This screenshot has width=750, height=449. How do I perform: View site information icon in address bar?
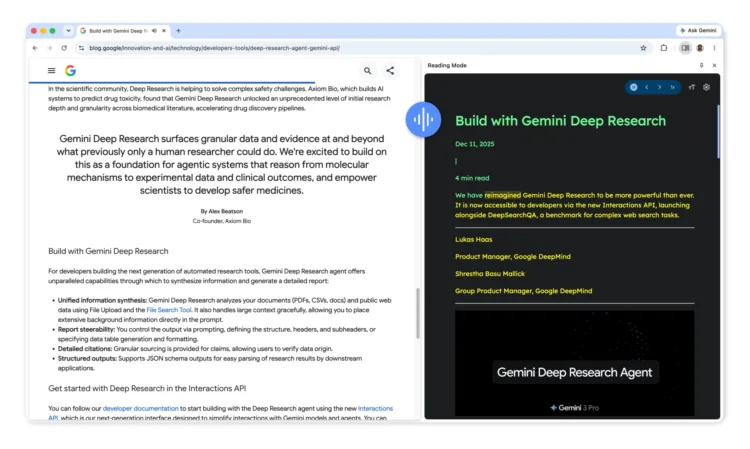point(81,48)
